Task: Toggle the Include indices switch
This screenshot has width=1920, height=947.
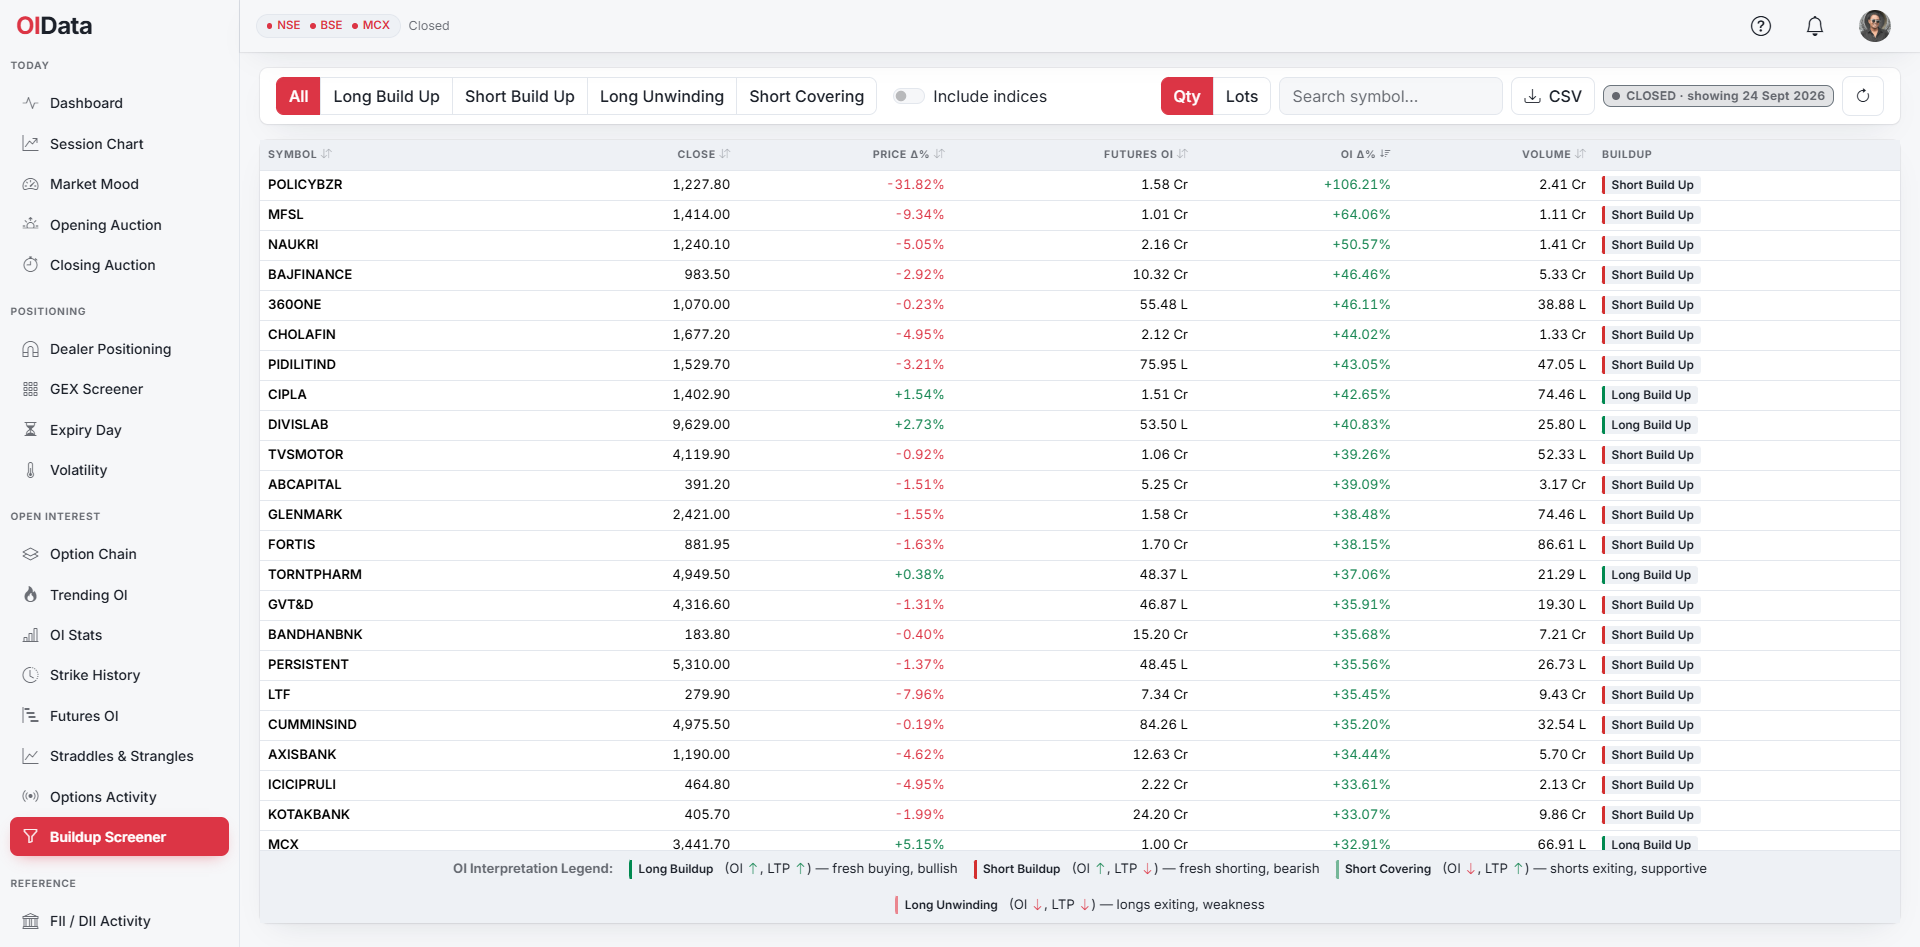Action: coord(908,96)
